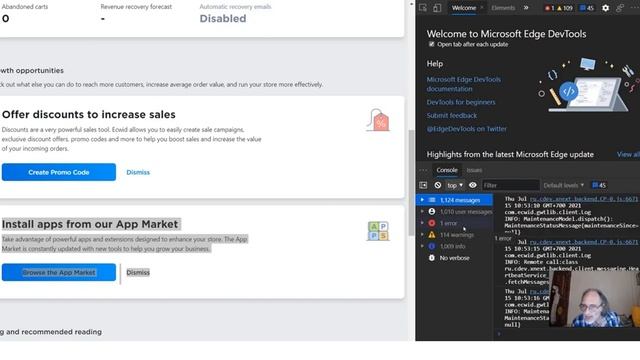The width and height of the screenshot is (640, 360).
Task: Toggle device emulation icon in DevTools
Action: click(x=437, y=8)
